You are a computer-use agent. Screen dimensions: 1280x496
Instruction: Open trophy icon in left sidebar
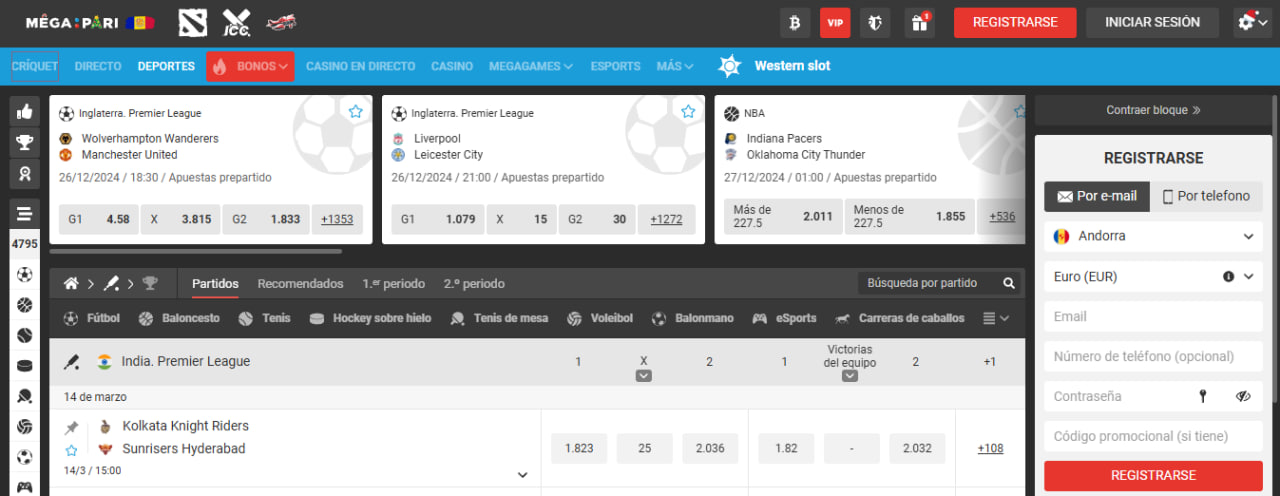point(24,143)
